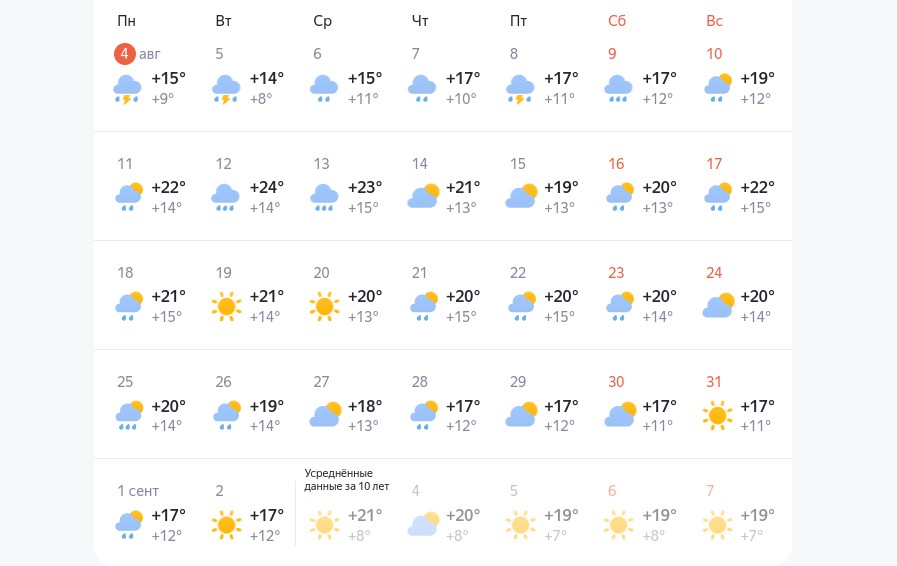Open the forecast for Saturday the 9th
This screenshot has width=897, height=566.
click(612, 54)
